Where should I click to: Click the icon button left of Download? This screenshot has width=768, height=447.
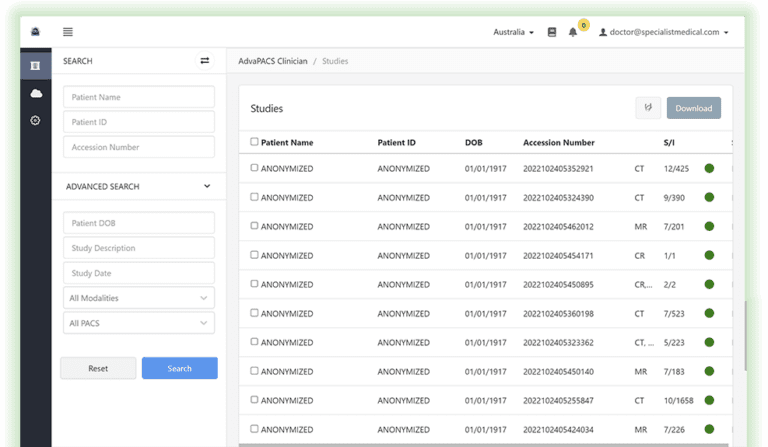[648, 108]
